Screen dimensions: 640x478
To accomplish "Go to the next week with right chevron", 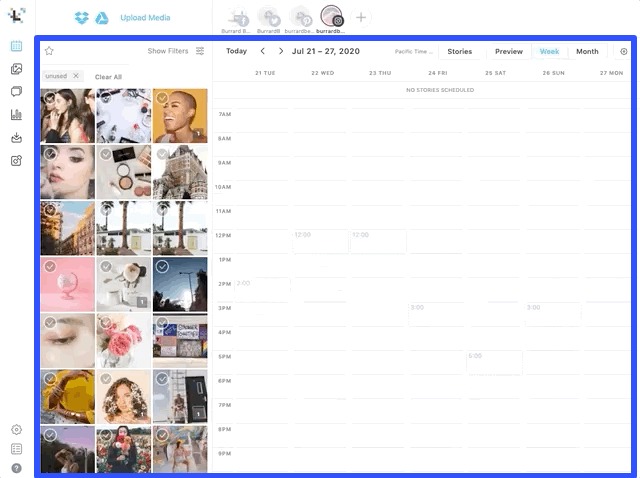I will coord(281,51).
